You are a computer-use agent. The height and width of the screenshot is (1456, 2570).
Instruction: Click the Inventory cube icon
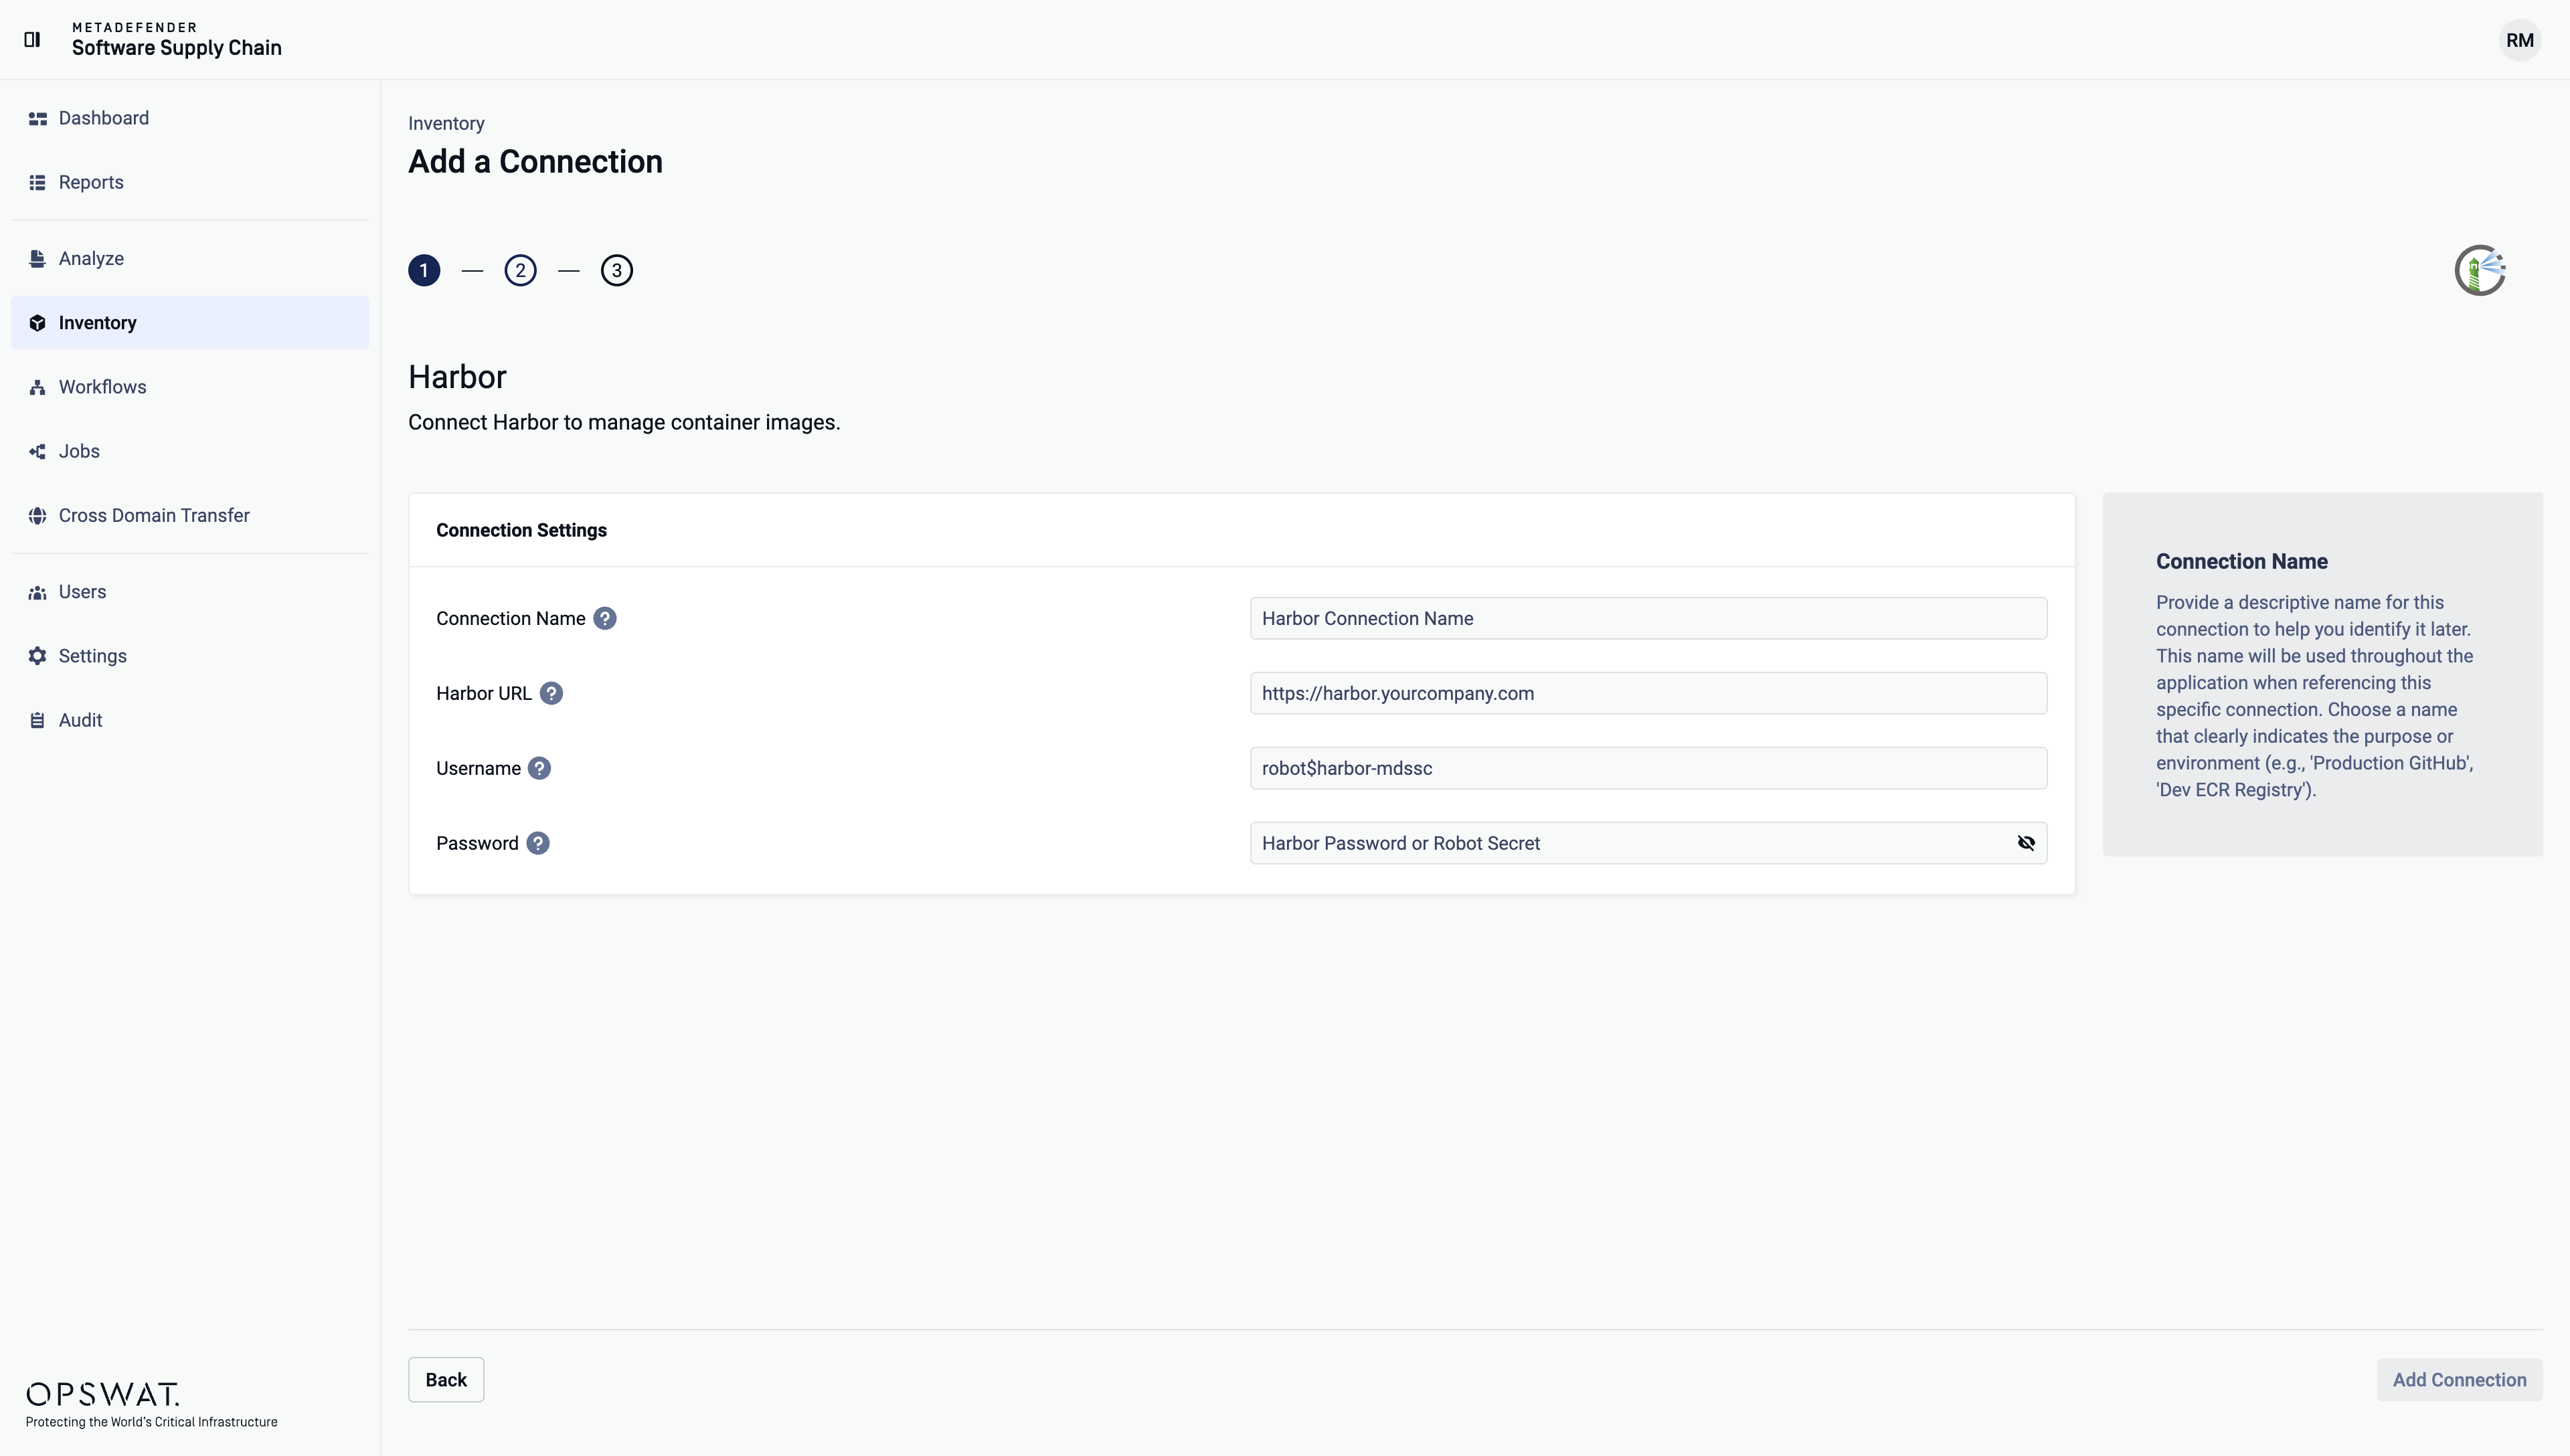click(x=37, y=322)
